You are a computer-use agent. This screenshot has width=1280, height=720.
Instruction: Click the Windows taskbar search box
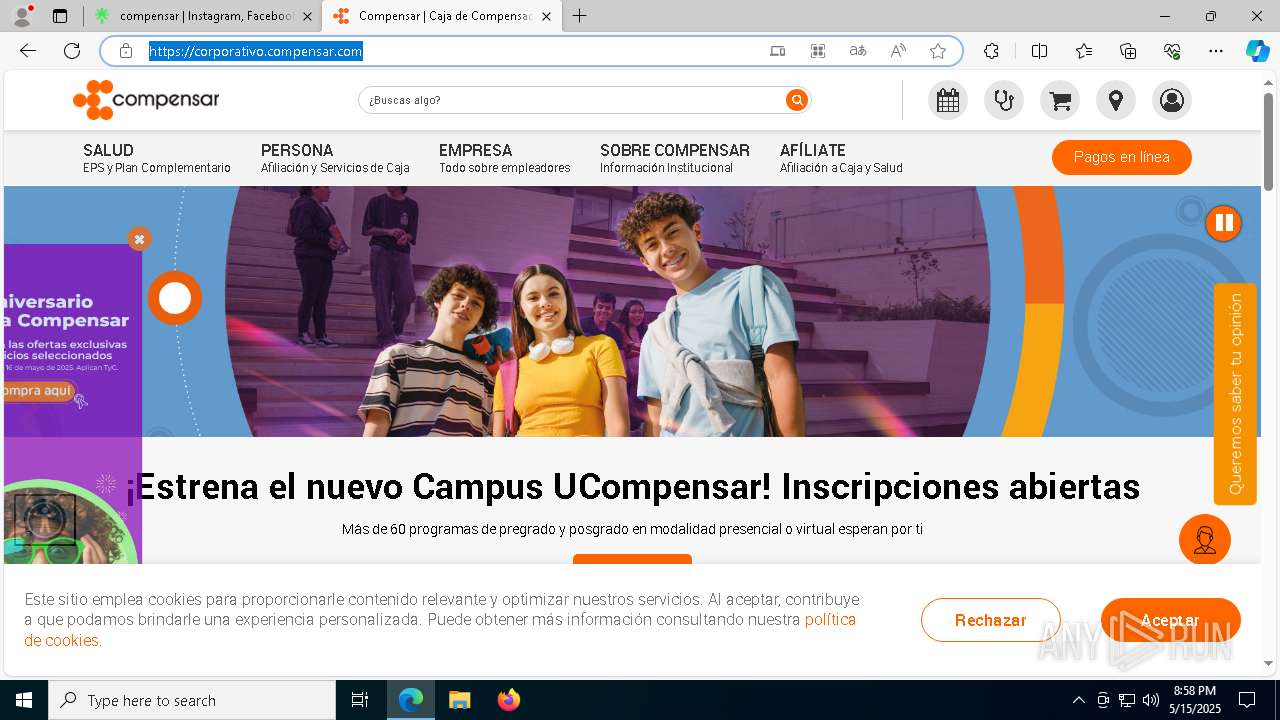[x=192, y=700]
